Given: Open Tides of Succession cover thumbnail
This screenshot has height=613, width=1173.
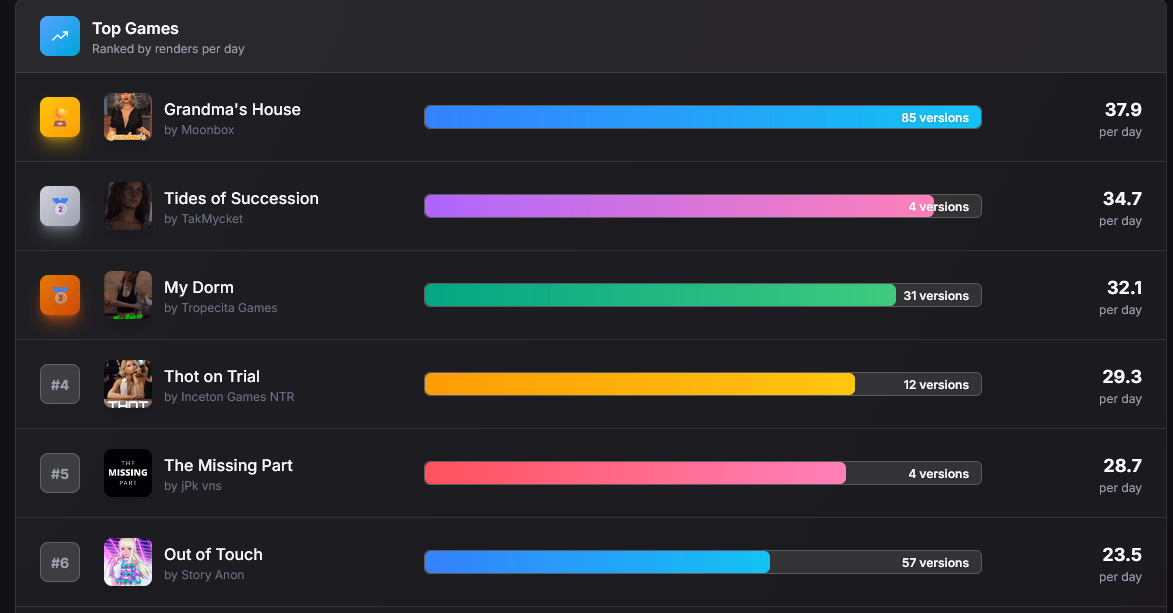Looking at the screenshot, I should [128, 206].
